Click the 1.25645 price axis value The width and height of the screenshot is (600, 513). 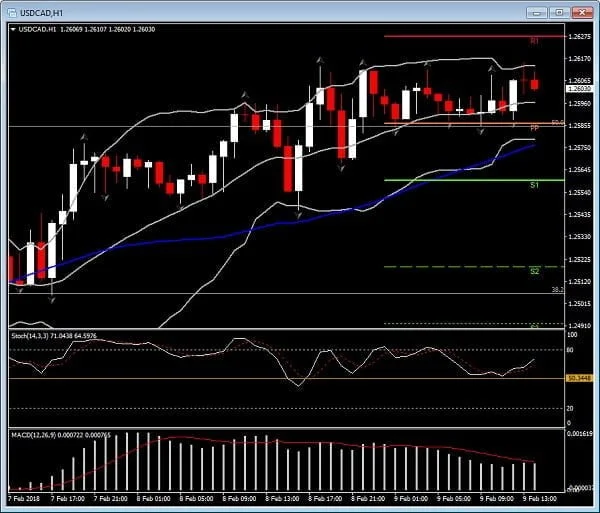click(580, 170)
